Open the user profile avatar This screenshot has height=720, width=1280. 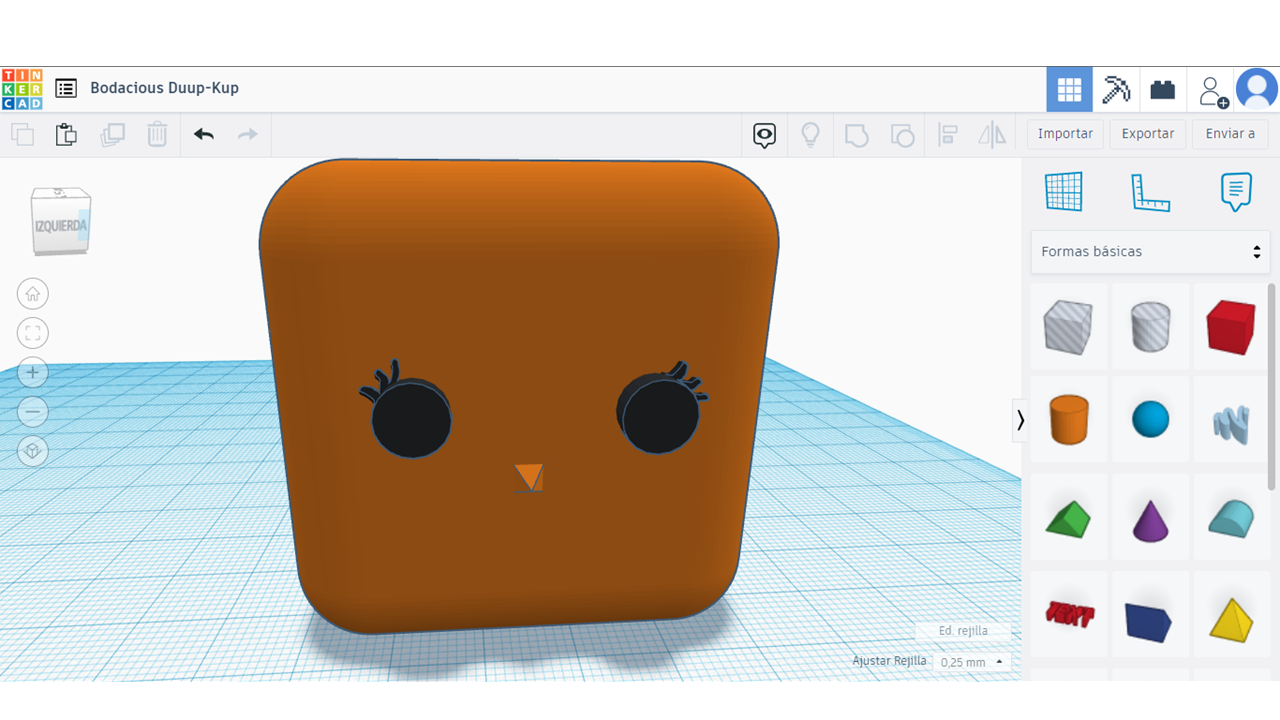[1257, 89]
